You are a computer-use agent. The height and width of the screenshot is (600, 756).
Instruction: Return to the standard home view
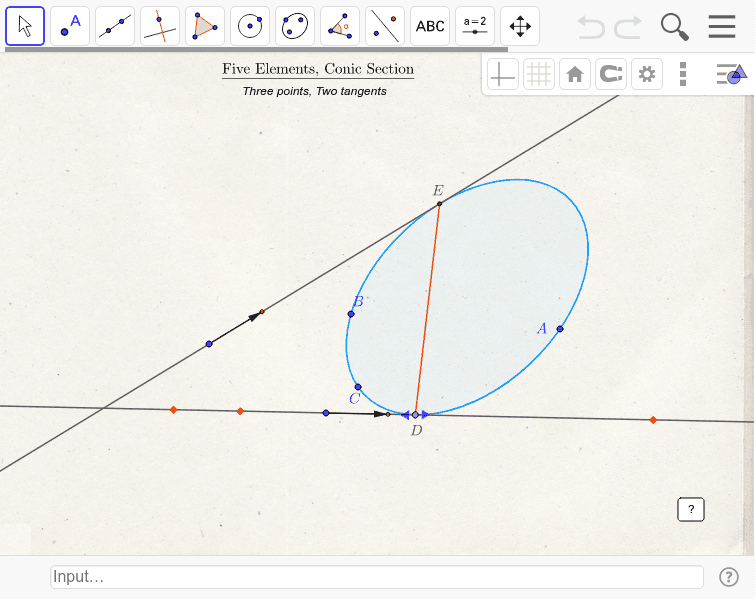point(575,74)
